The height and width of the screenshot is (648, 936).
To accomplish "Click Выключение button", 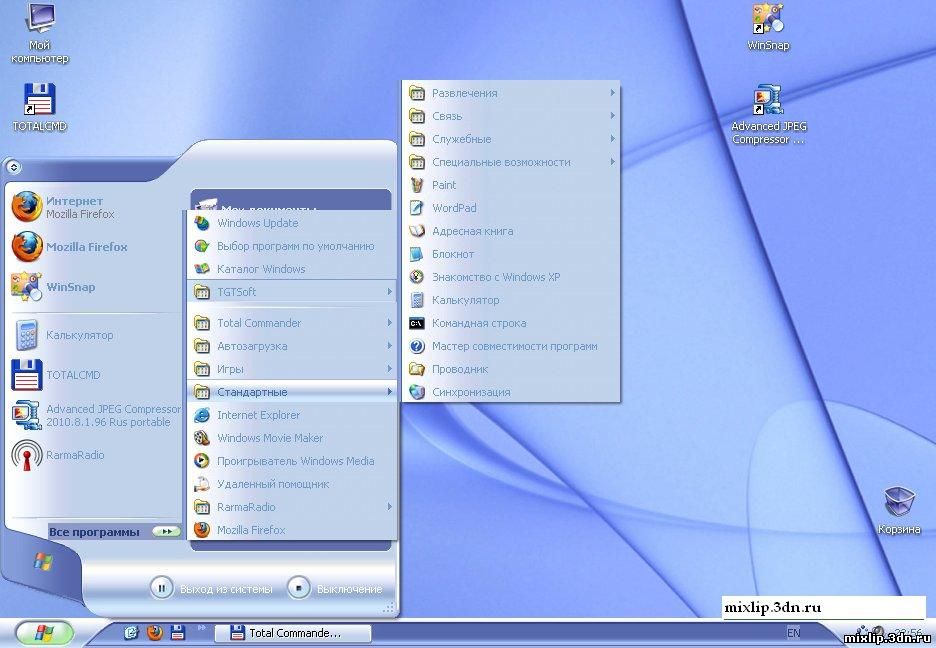I will pos(335,589).
